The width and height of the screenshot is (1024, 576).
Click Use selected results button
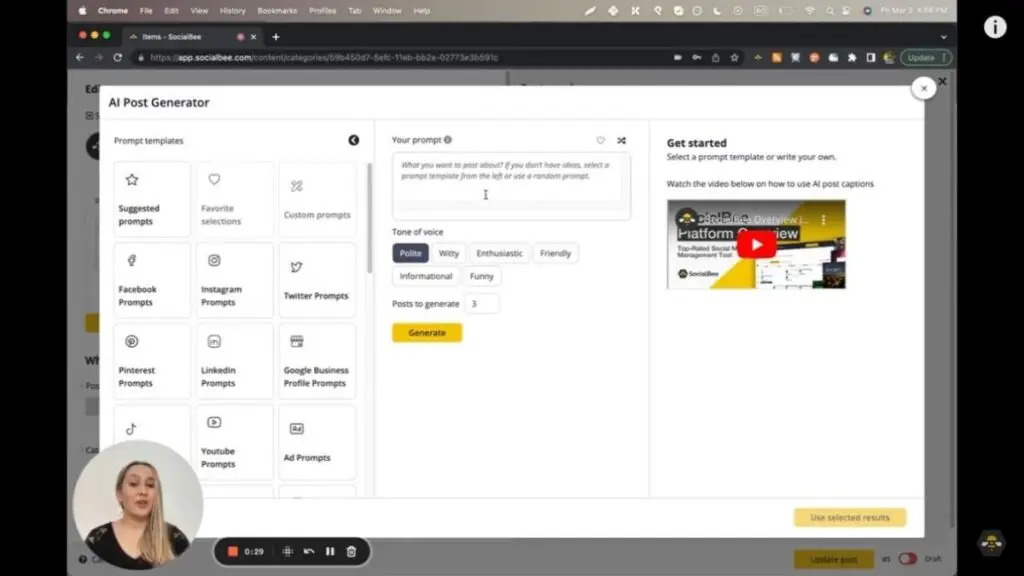[x=849, y=517]
